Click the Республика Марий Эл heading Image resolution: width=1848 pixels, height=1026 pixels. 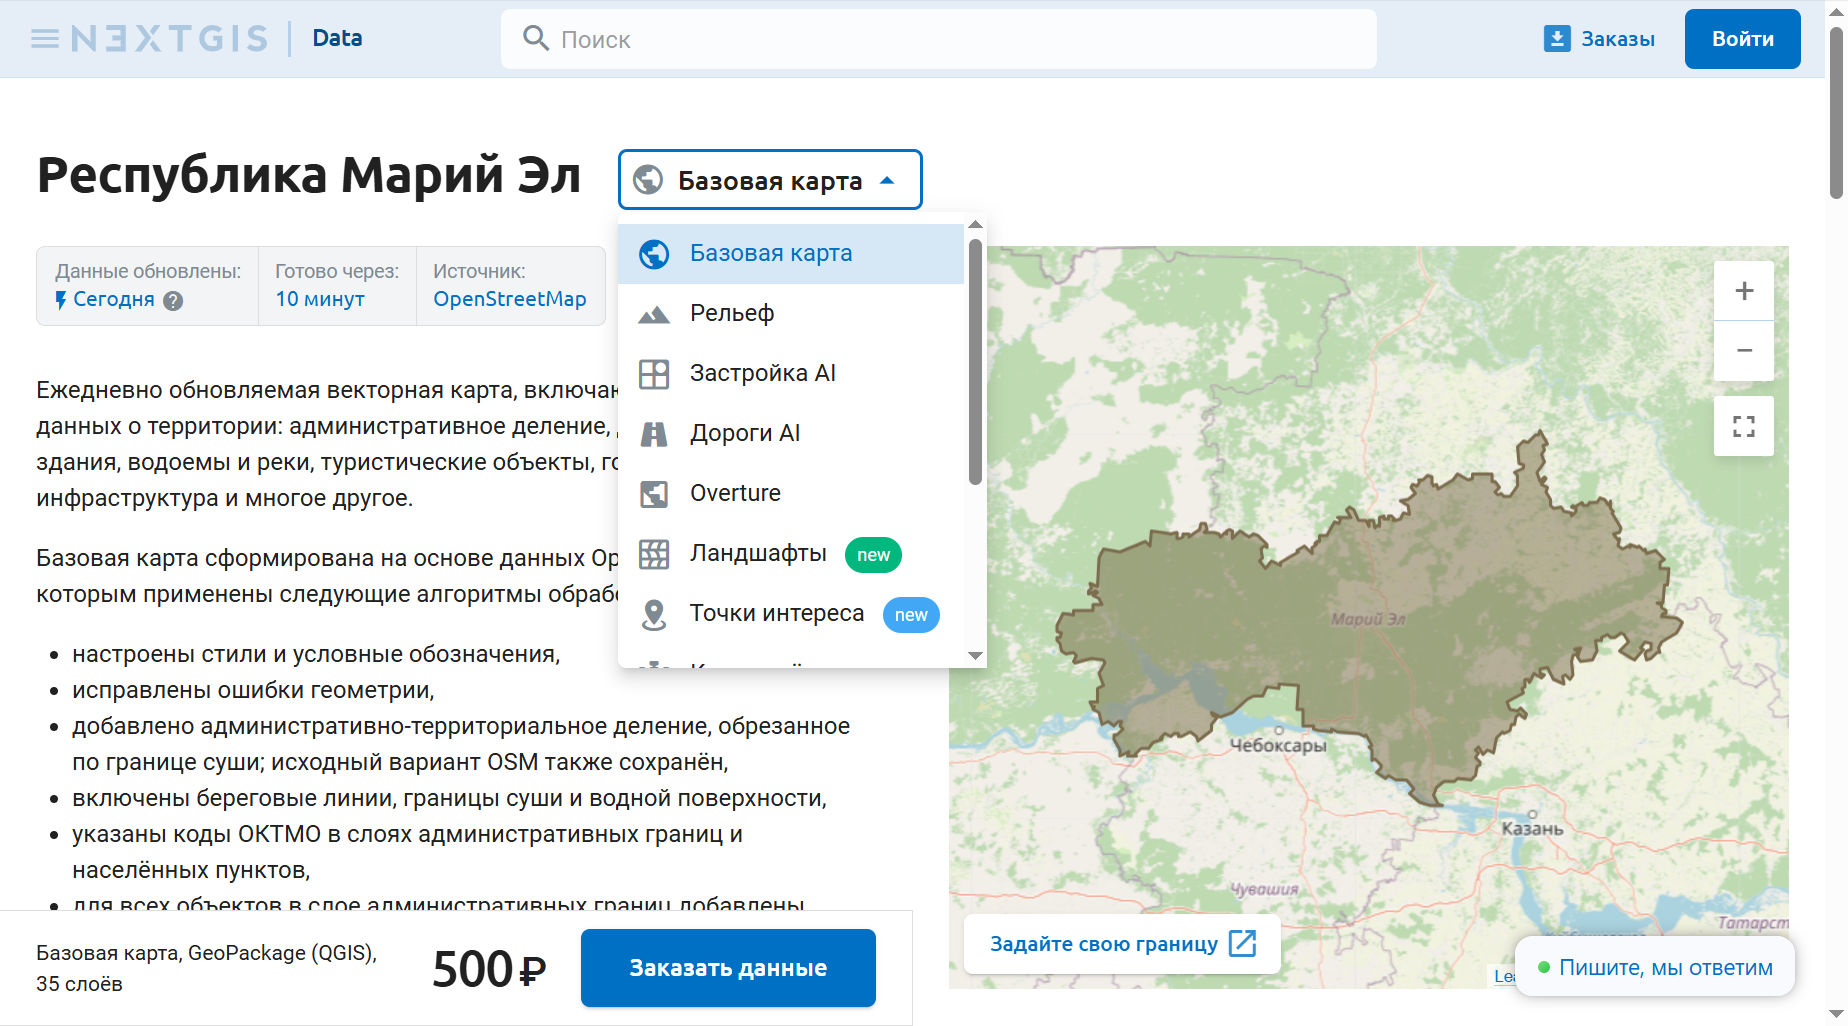309,176
